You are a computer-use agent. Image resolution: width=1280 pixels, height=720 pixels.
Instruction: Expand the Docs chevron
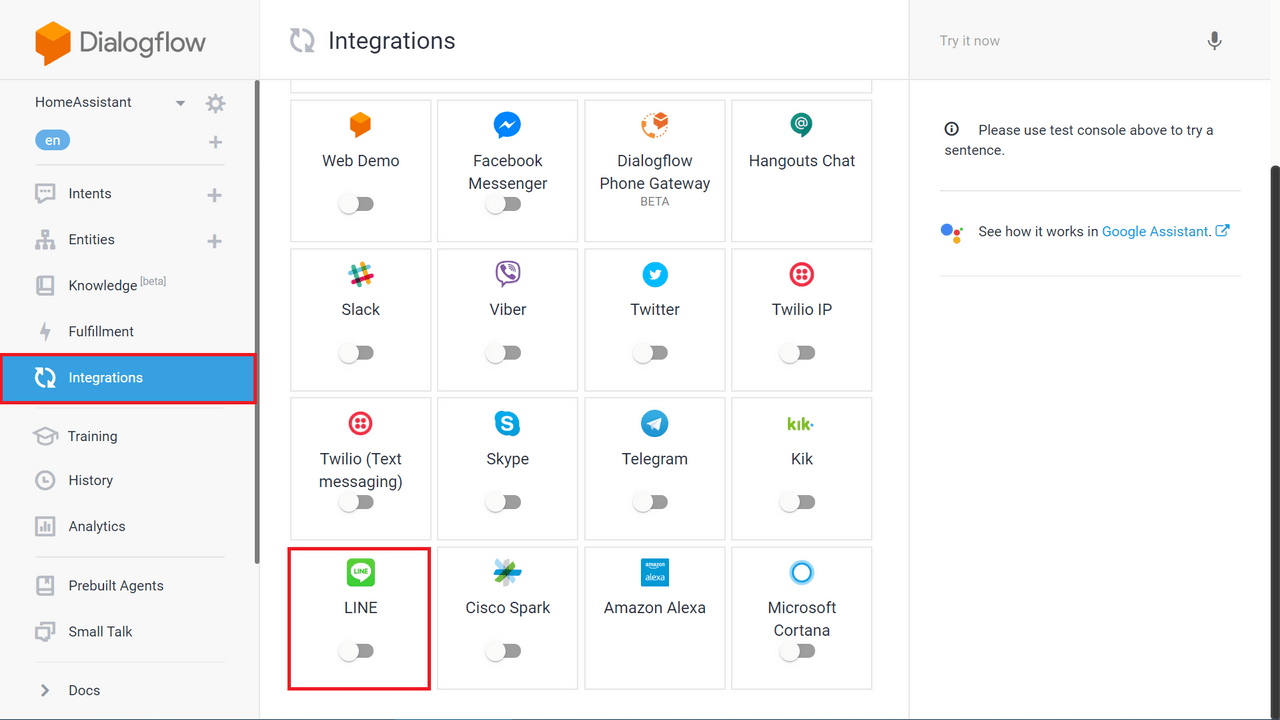click(44, 690)
